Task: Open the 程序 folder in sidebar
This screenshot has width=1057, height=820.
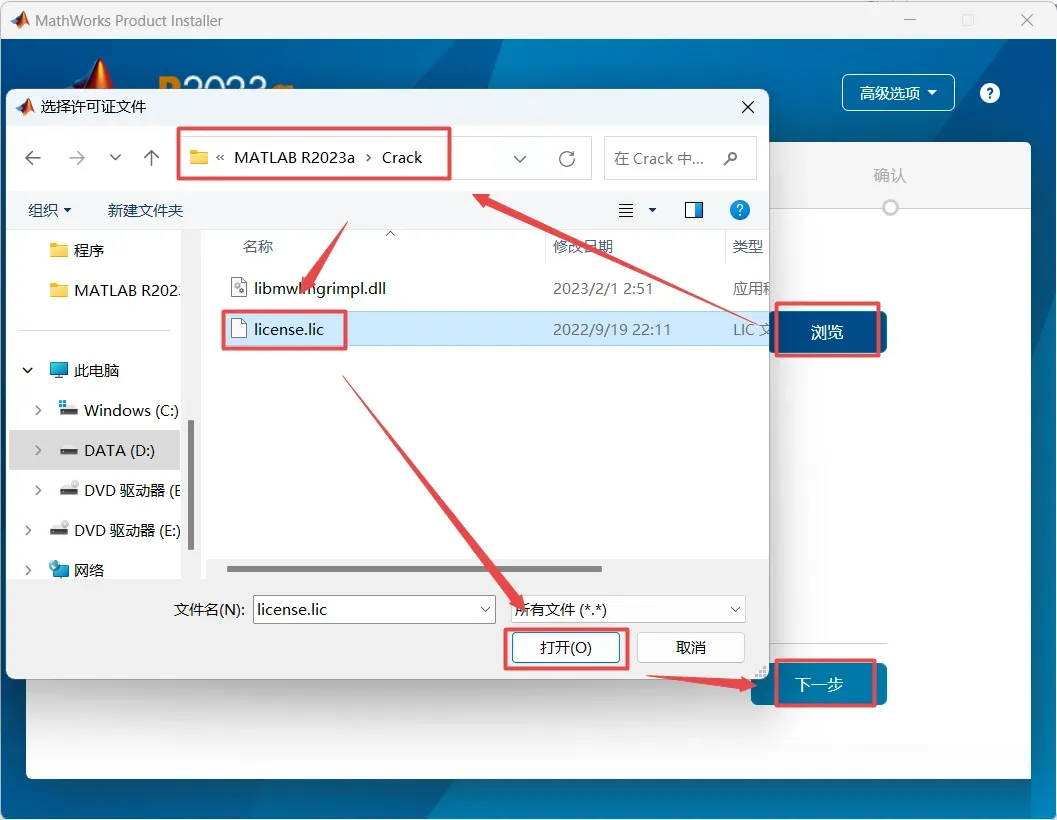Action: (x=88, y=250)
